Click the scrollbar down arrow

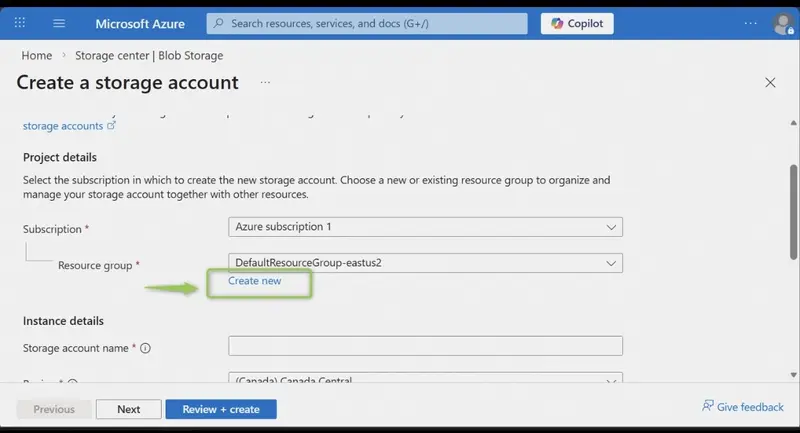pyautogui.click(x=793, y=375)
